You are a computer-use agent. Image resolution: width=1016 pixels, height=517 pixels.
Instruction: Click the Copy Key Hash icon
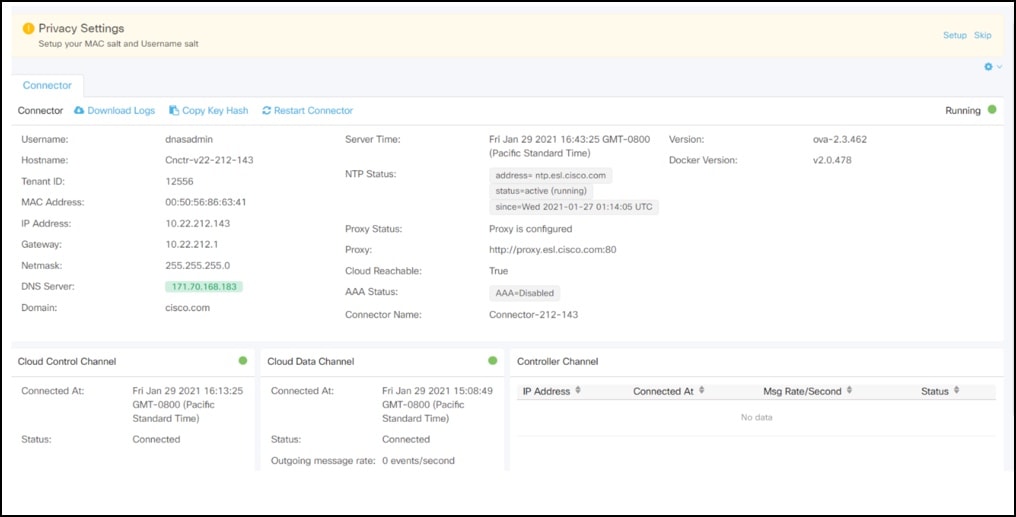[x=174, y=111]
